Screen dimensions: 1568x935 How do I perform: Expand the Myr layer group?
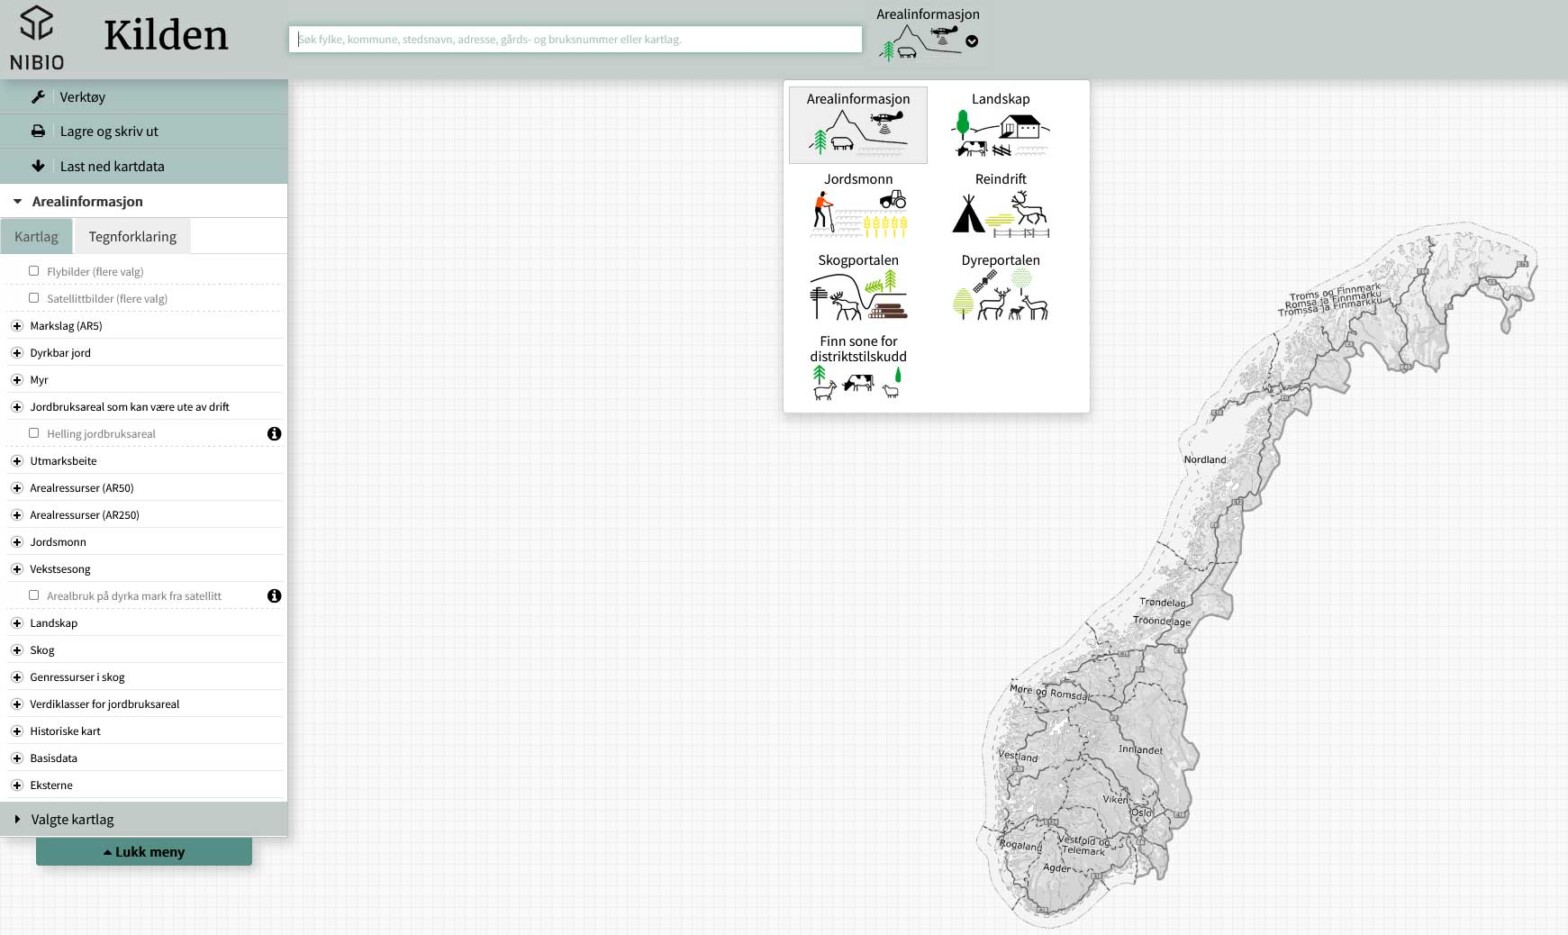(x=17, y=380)
